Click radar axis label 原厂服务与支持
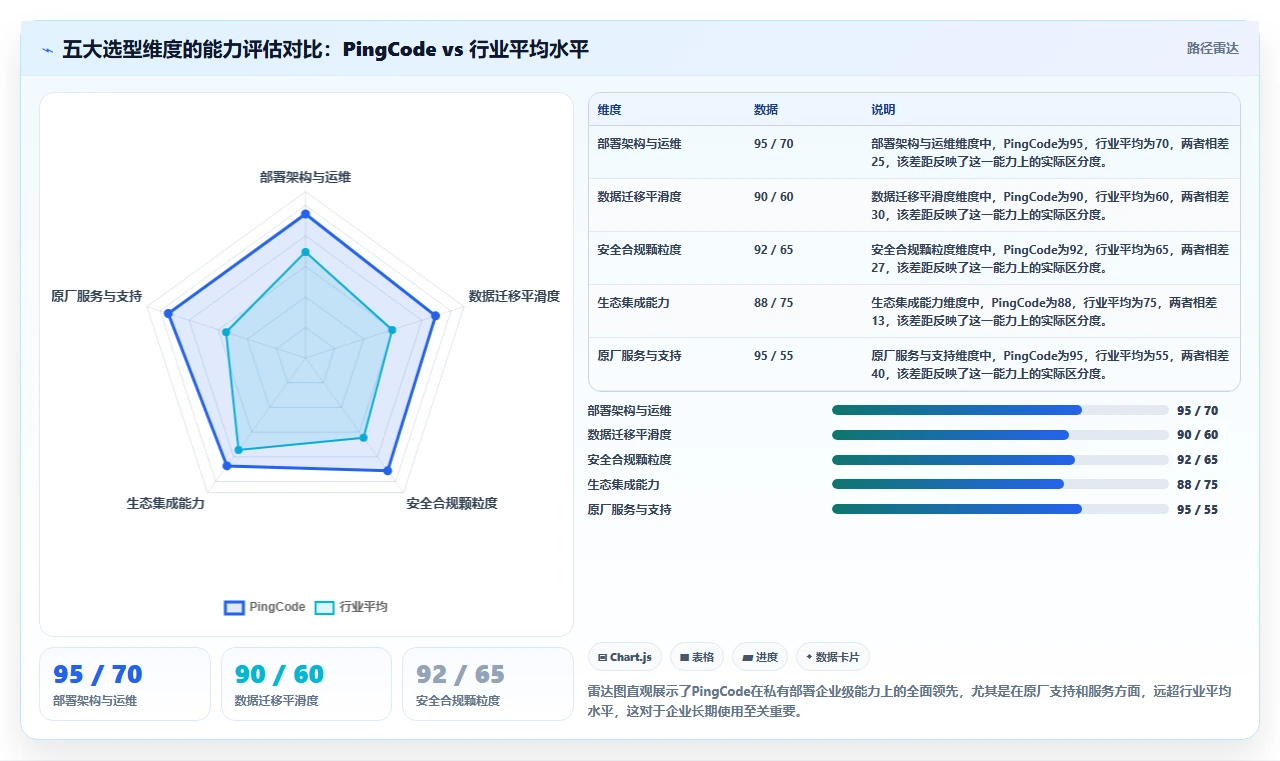 [x=97, y=296]
